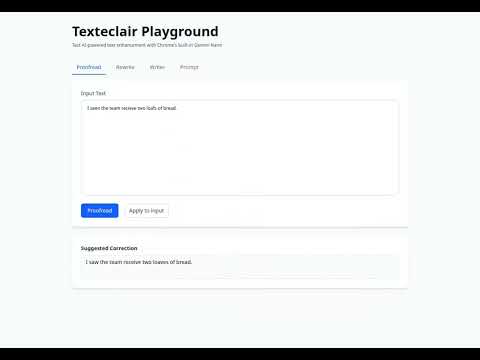480x360 pixels.
Task: Click the blue Proofread button
Action: point(100,211)
